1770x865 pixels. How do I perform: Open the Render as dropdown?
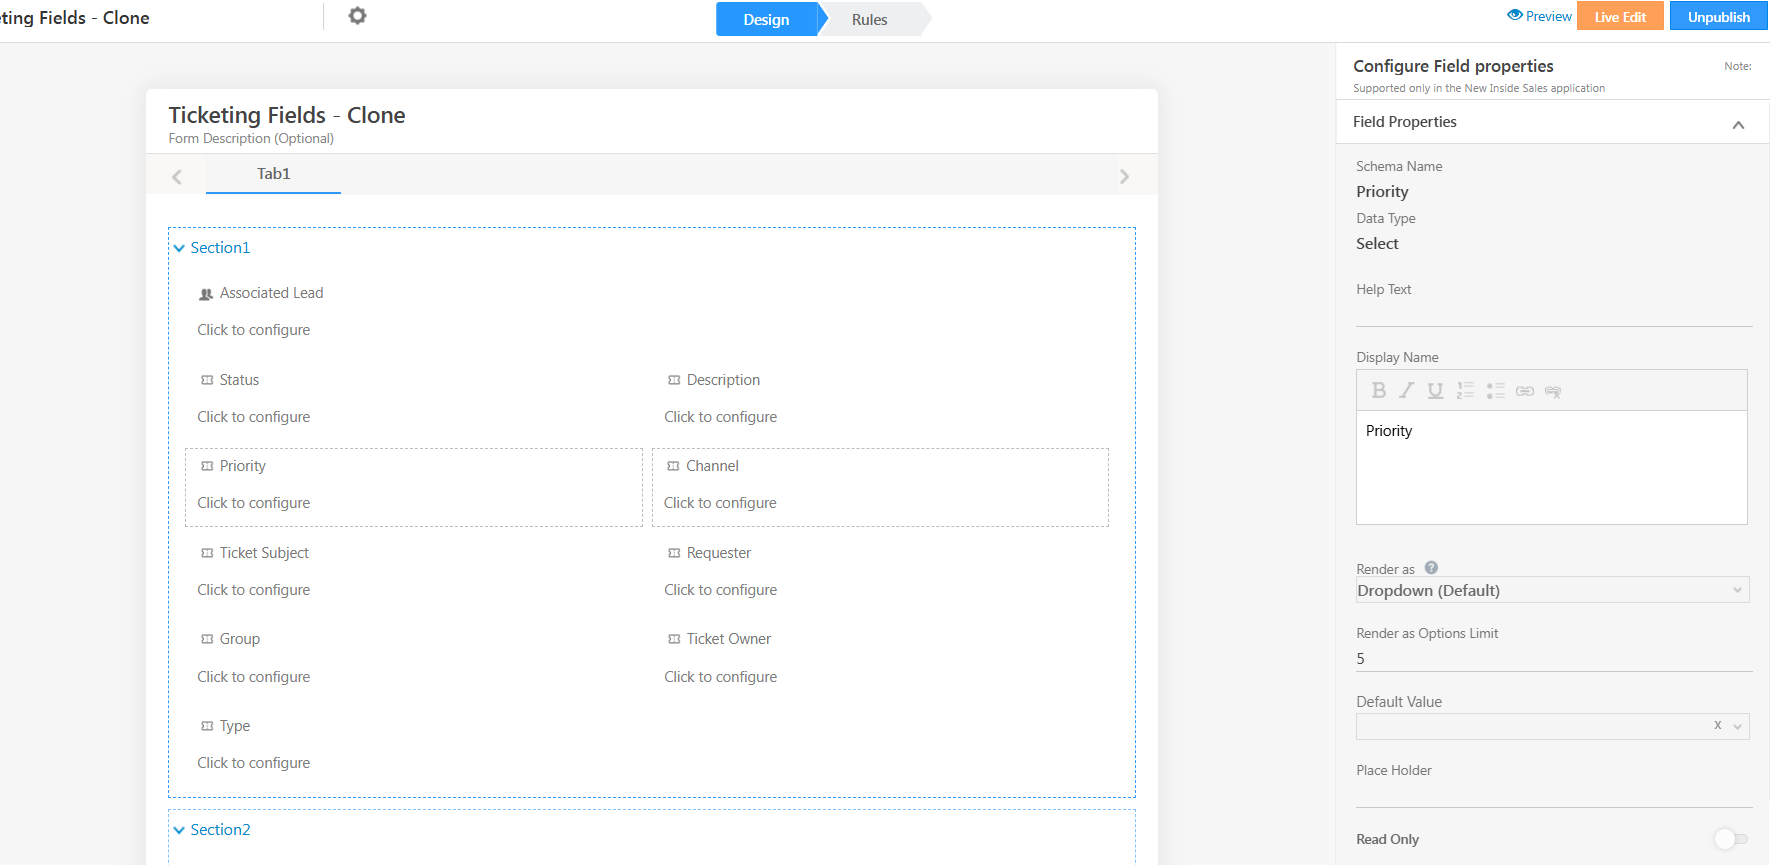(1552, 590)
